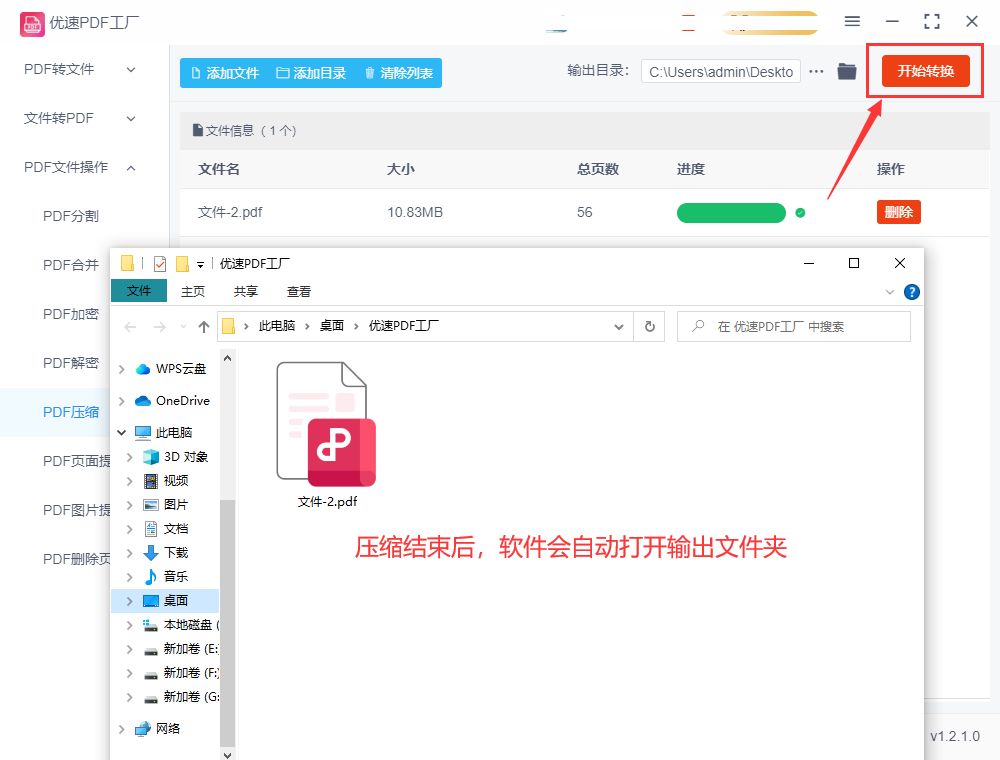Open the 文件 tab in Explorer

point(139,291)
